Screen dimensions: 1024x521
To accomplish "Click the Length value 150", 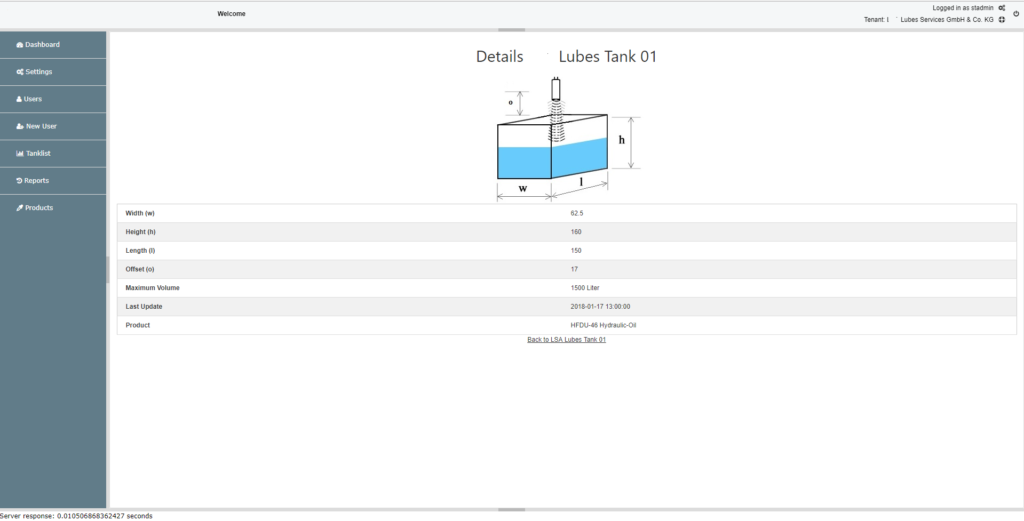I will (576, 251).
